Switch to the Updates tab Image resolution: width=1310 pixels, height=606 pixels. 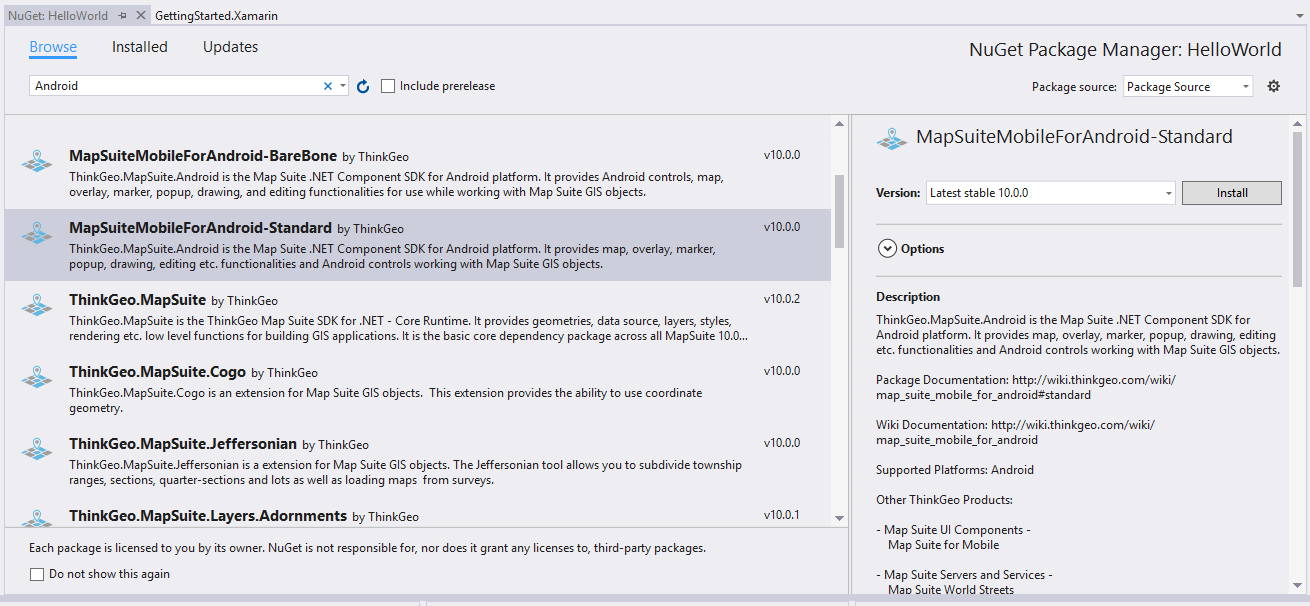230,47
